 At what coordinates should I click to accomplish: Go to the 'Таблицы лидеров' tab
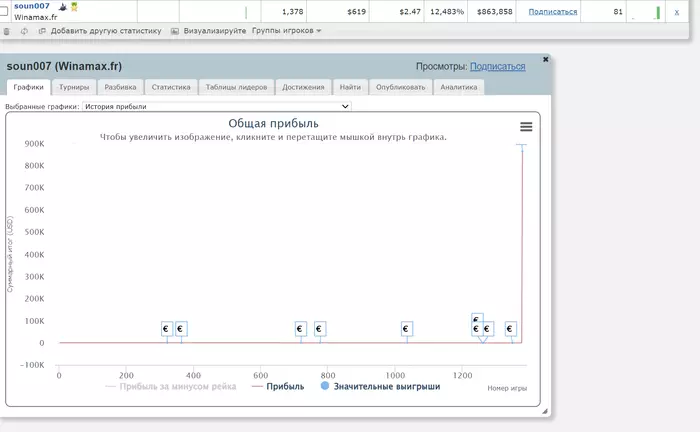point(236,87)
